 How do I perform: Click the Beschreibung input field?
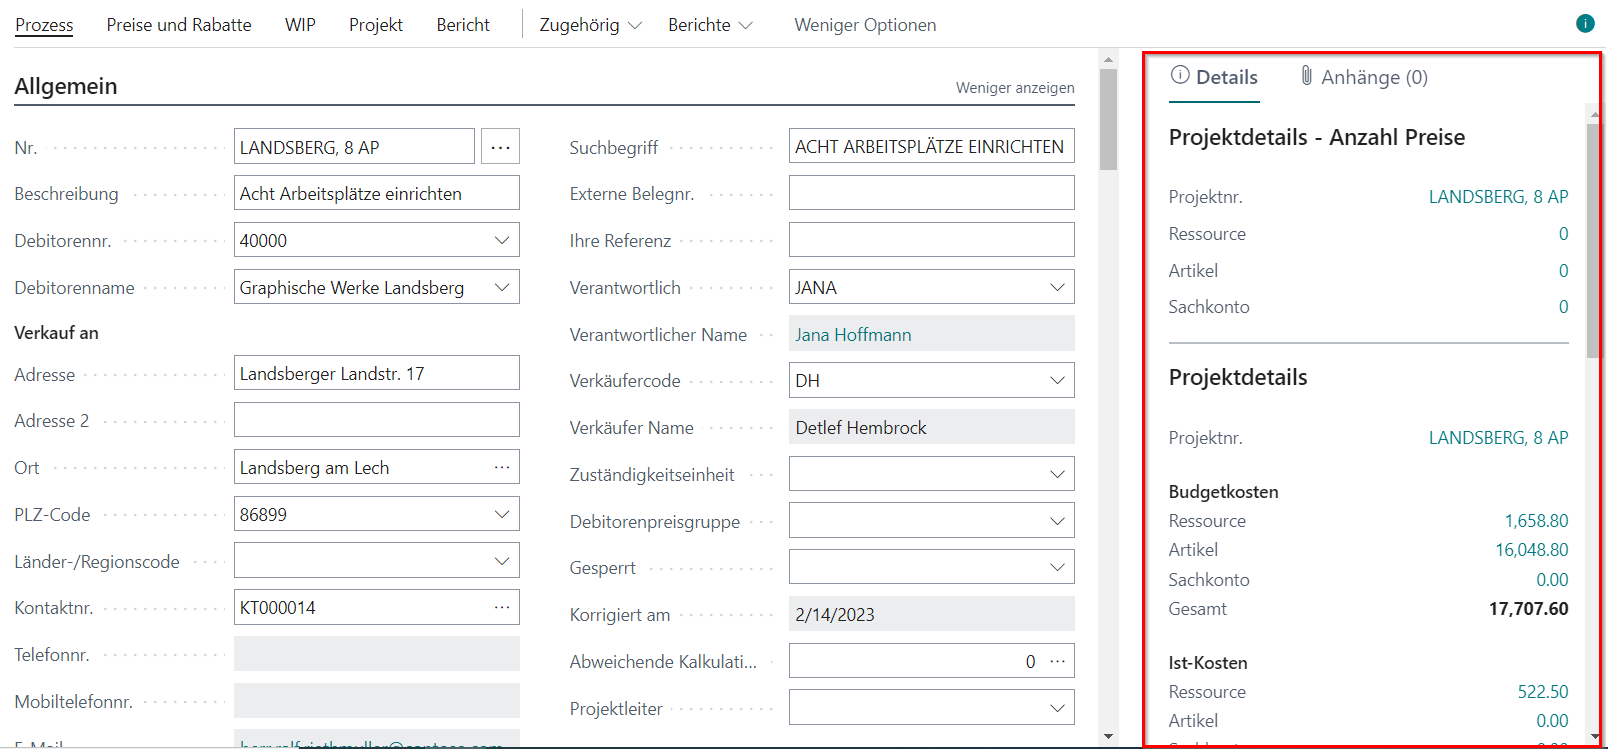point(376,193)
